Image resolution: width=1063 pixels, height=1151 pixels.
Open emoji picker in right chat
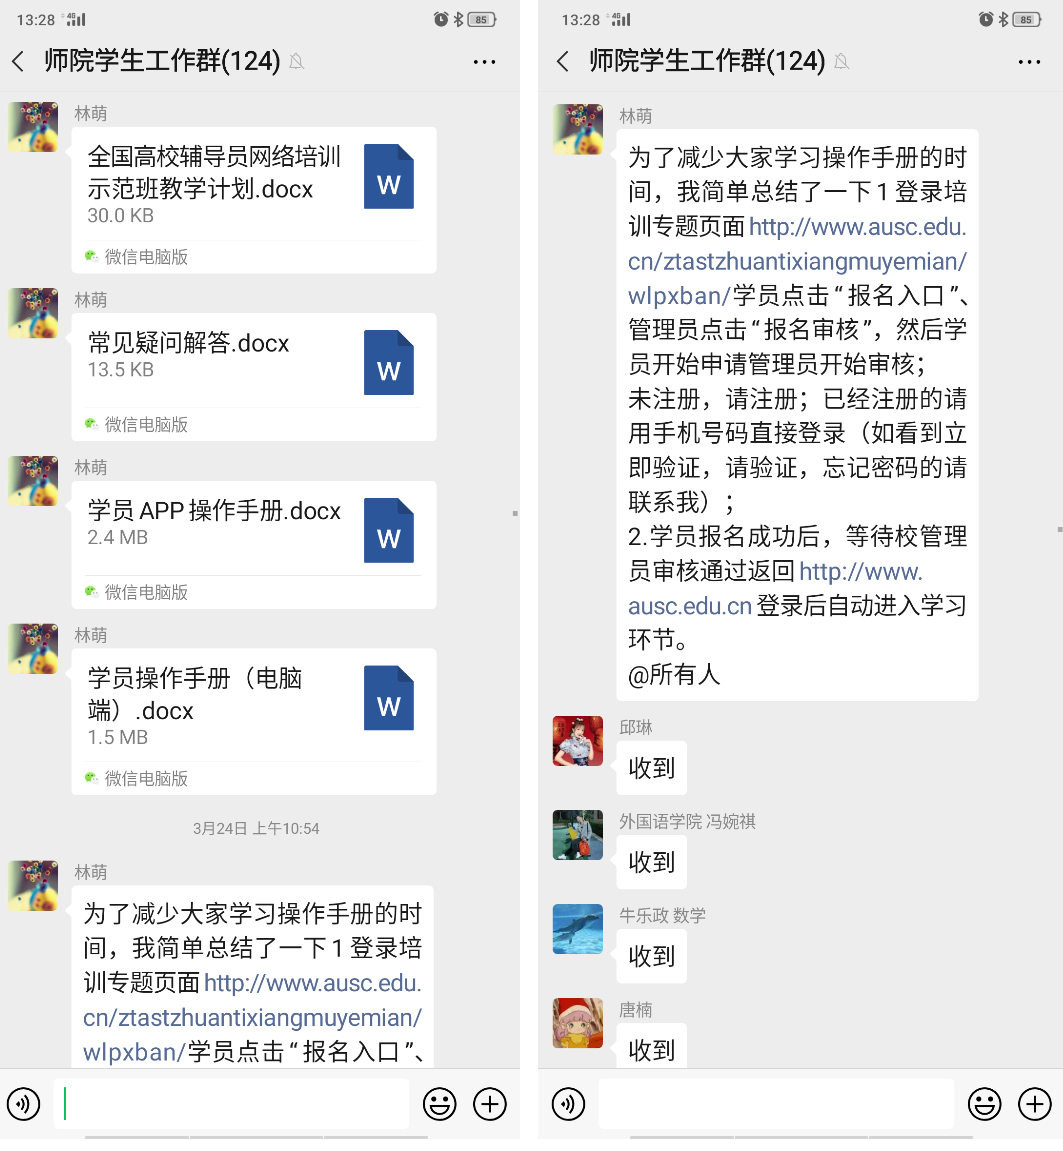point(984,1103)
